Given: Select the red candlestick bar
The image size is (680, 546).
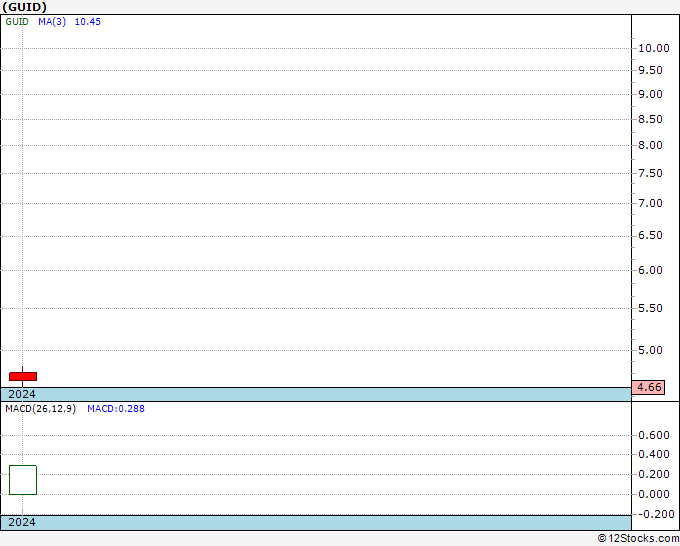Looking at the screenshot, I should click(x=23, y=376).
